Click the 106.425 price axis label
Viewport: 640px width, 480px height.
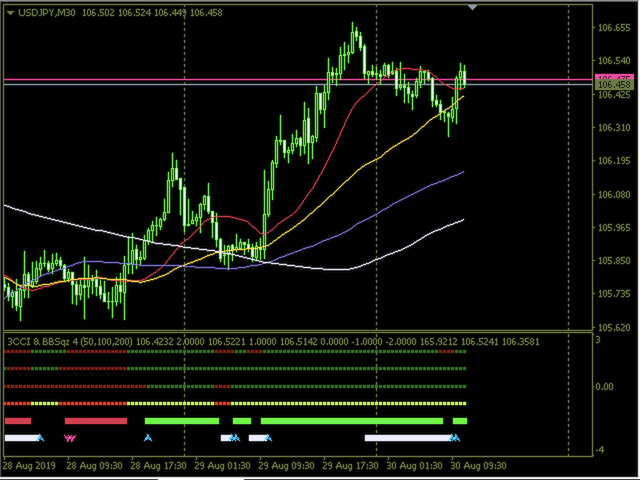point(614,95)
